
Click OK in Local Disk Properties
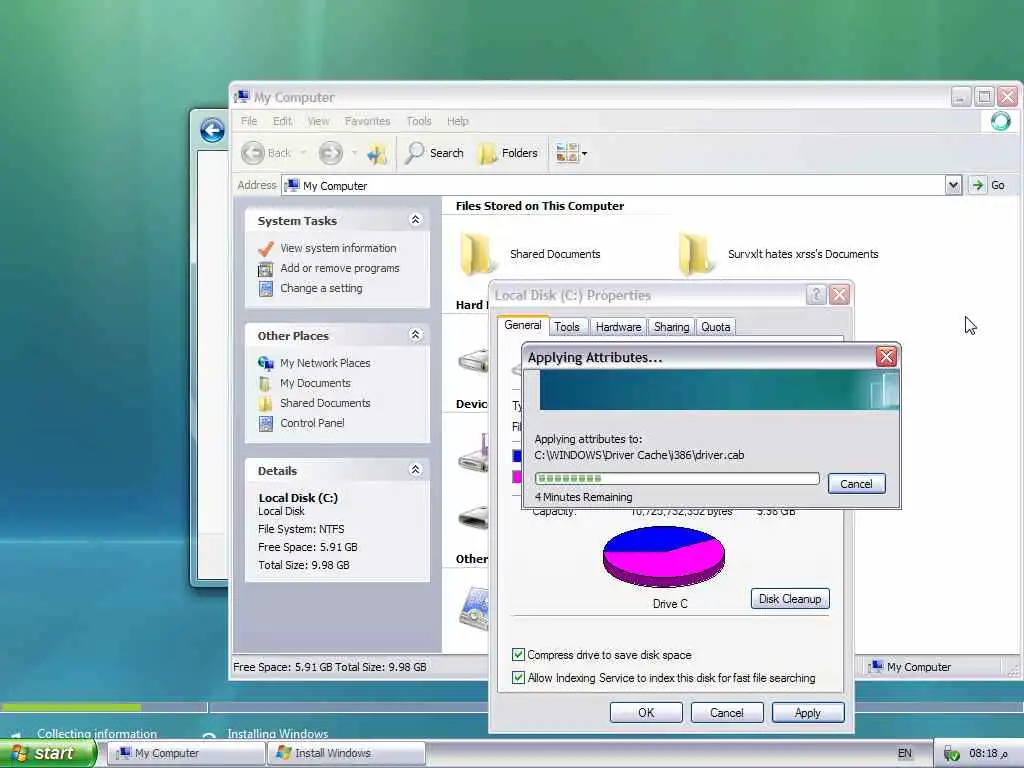tap(646, 712)
